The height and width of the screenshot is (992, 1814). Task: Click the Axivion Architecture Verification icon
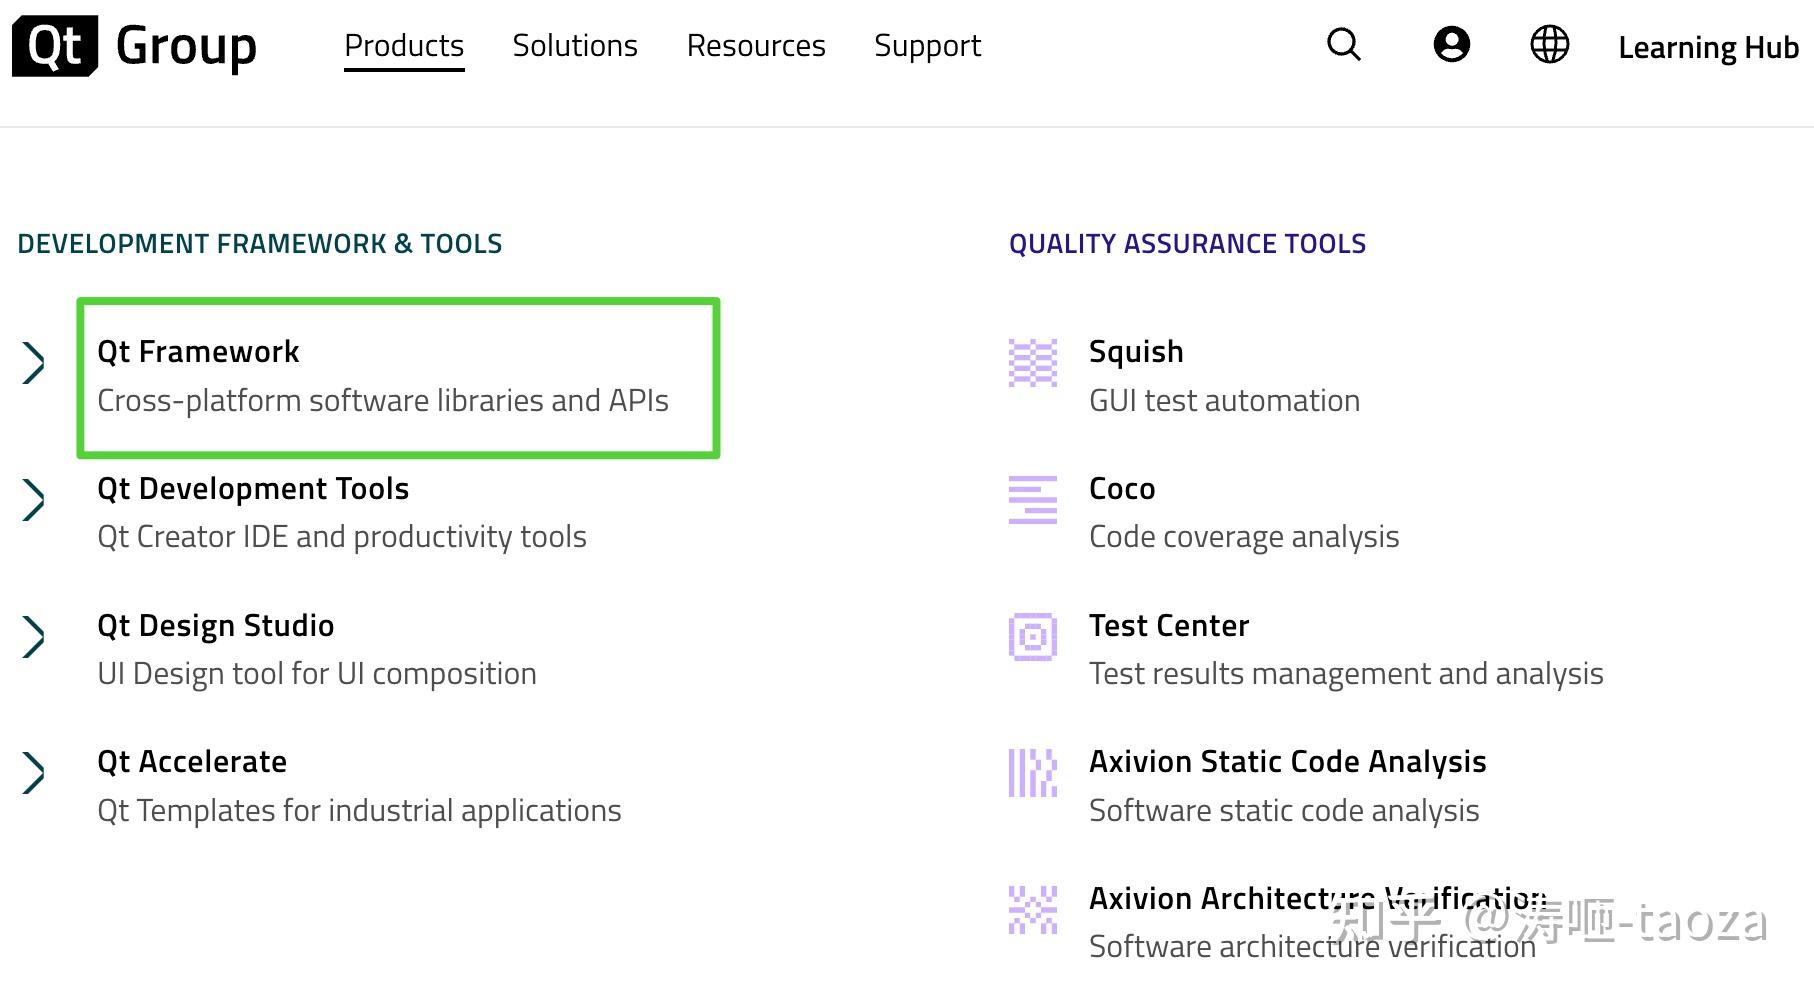pyautogui.click(x=1032, y=910)
